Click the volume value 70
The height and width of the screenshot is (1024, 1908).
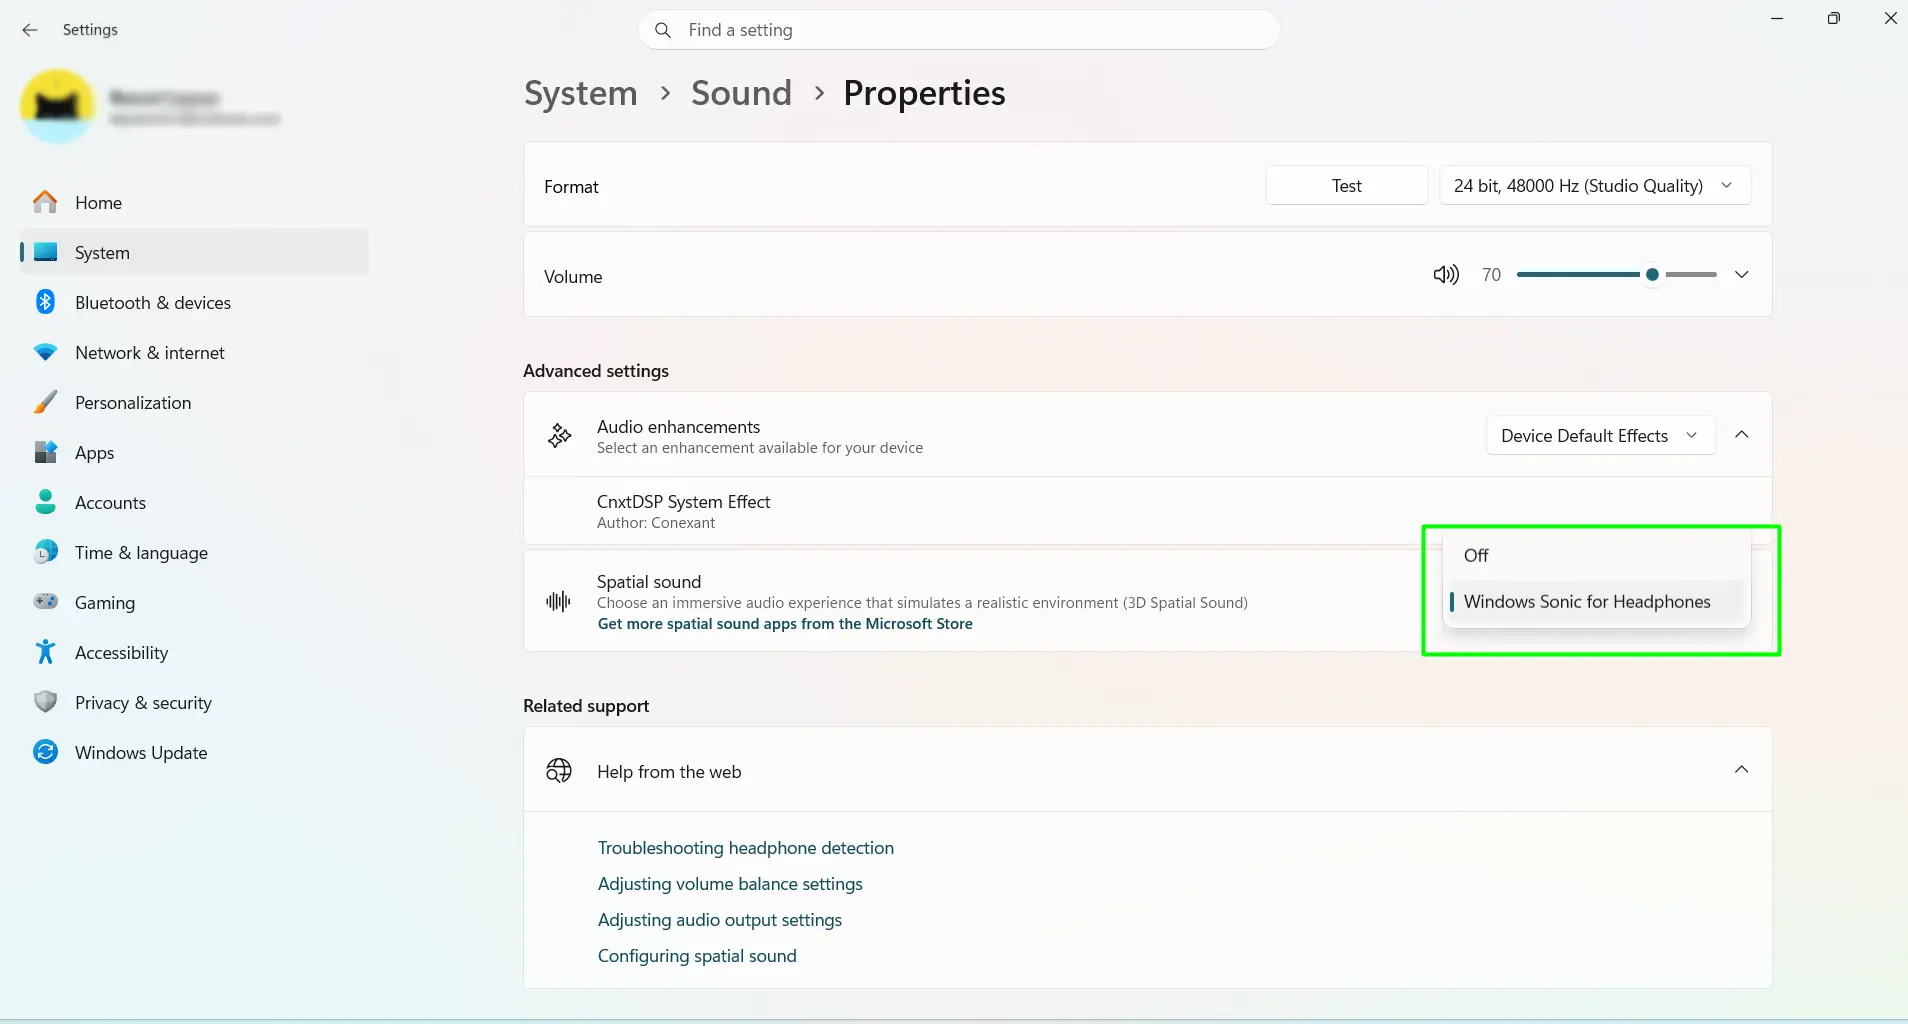point(1491,275)
